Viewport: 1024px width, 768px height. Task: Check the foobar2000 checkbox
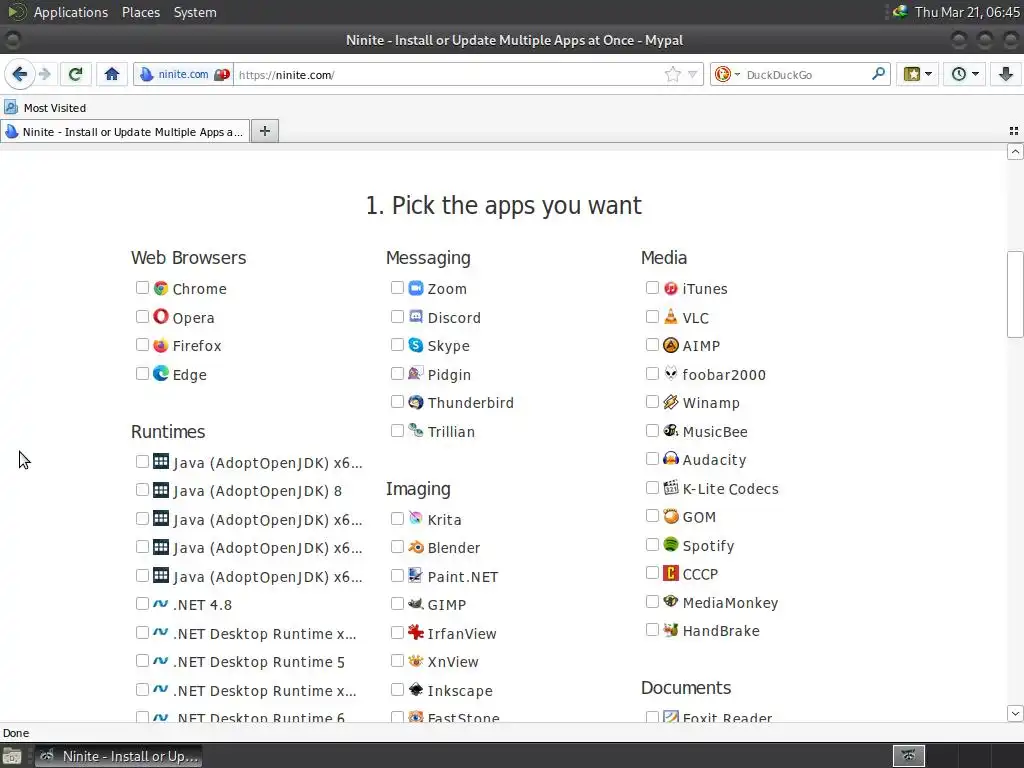pos(652,373)
